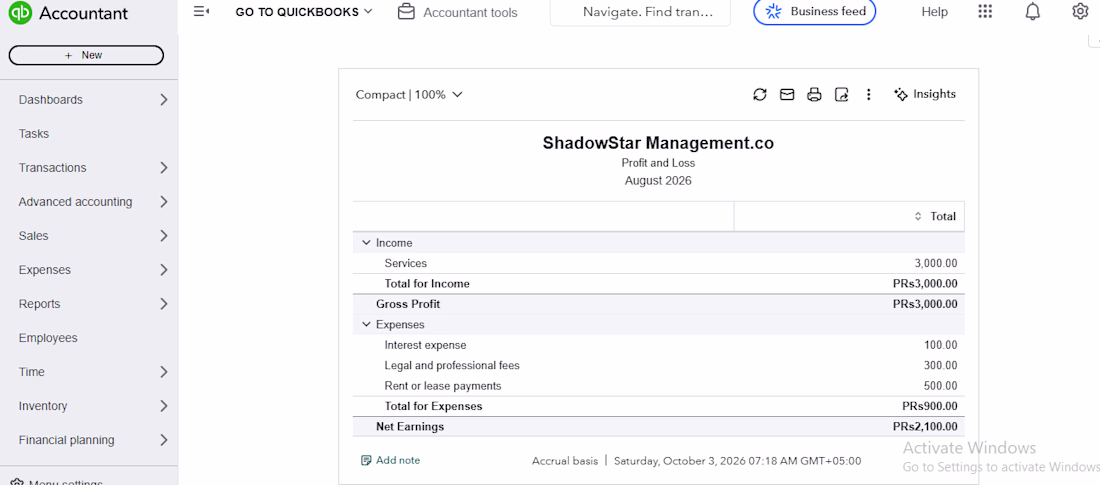Open the Help link

pyautogui.click(x=934, y=12)
